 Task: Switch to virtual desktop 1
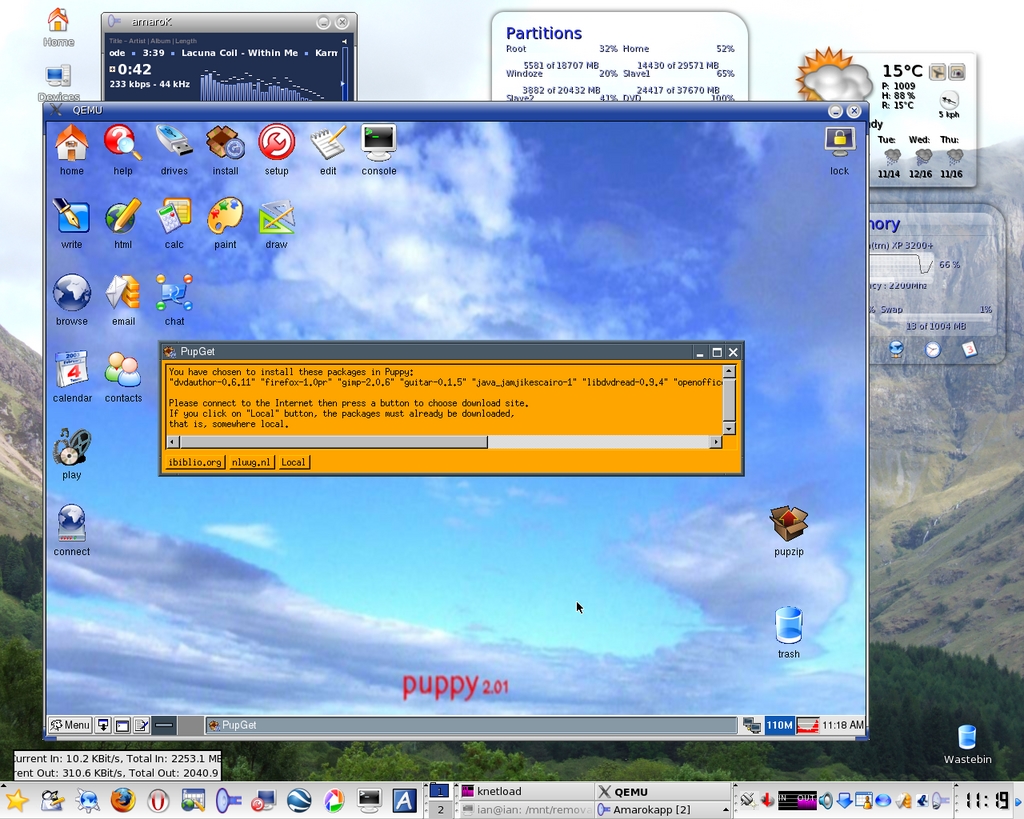click(440, 791)
